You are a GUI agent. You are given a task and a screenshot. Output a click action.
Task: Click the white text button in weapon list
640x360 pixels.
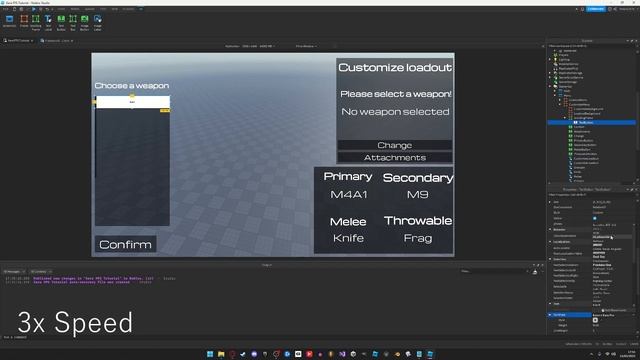[x=132, y=102]
